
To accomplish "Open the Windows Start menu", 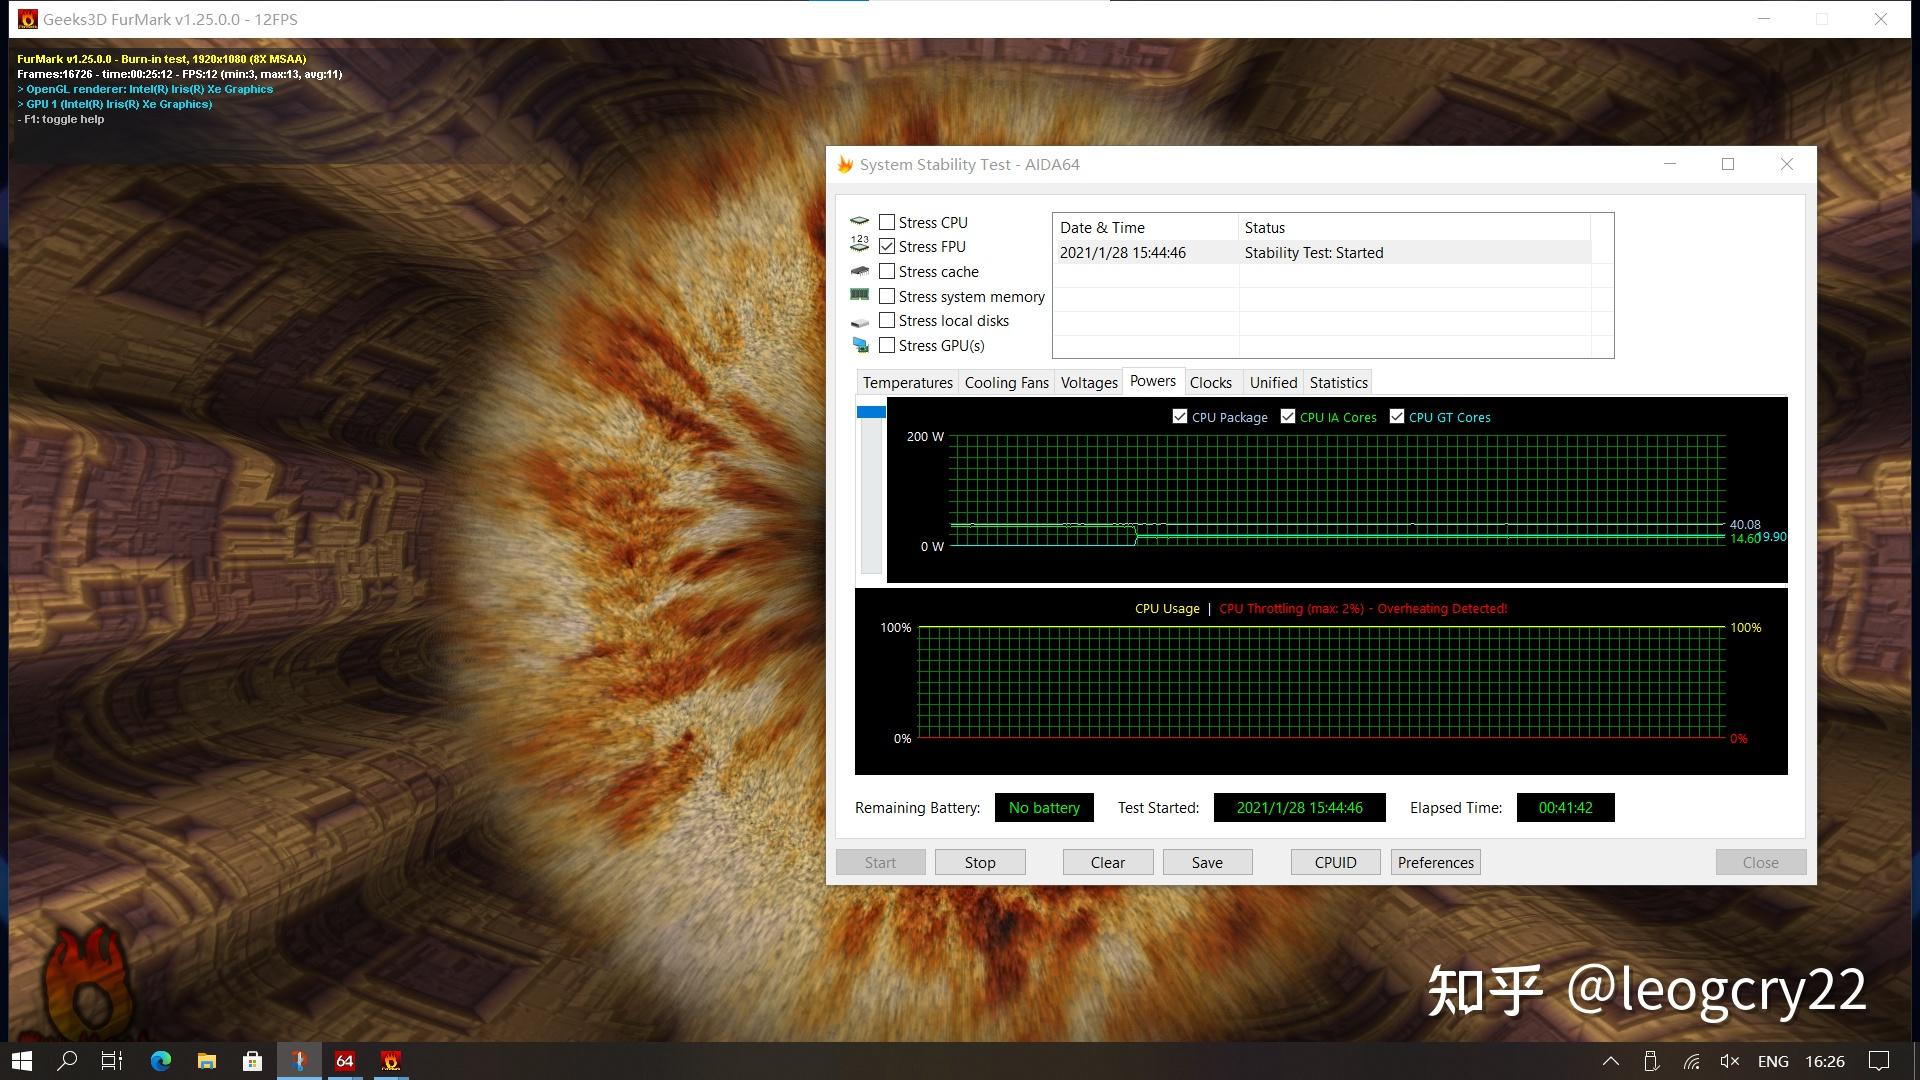I will (22, 1061).
